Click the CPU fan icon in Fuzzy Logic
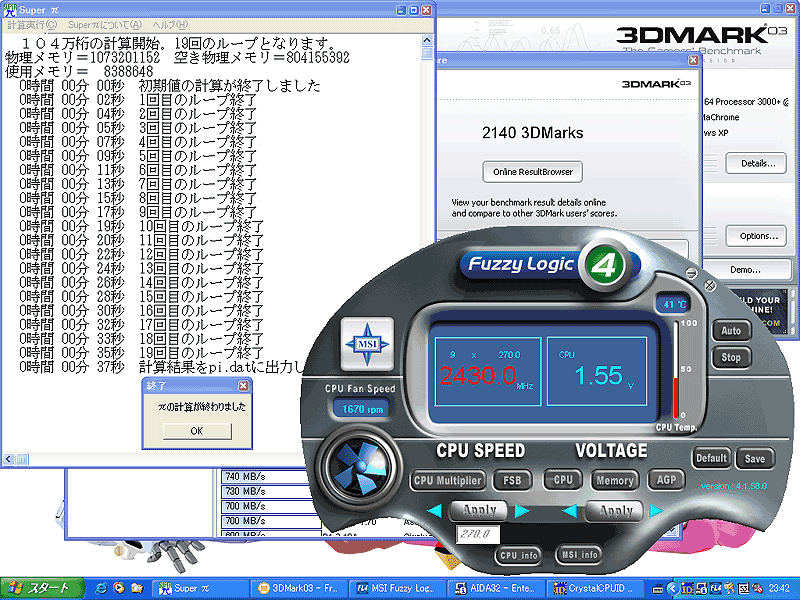Viewport: 800px width, 600px height. [361, 467]
